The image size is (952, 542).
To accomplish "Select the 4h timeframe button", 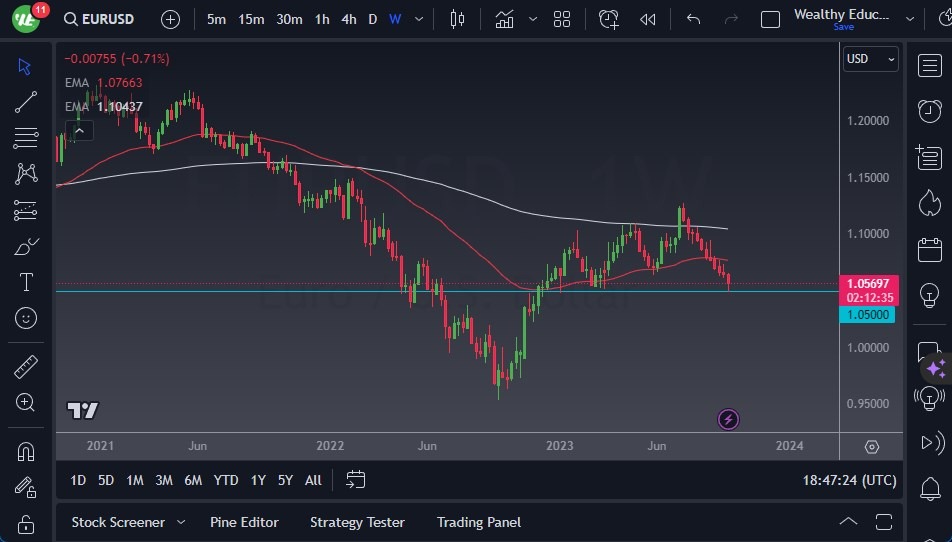I will (348, 19).
